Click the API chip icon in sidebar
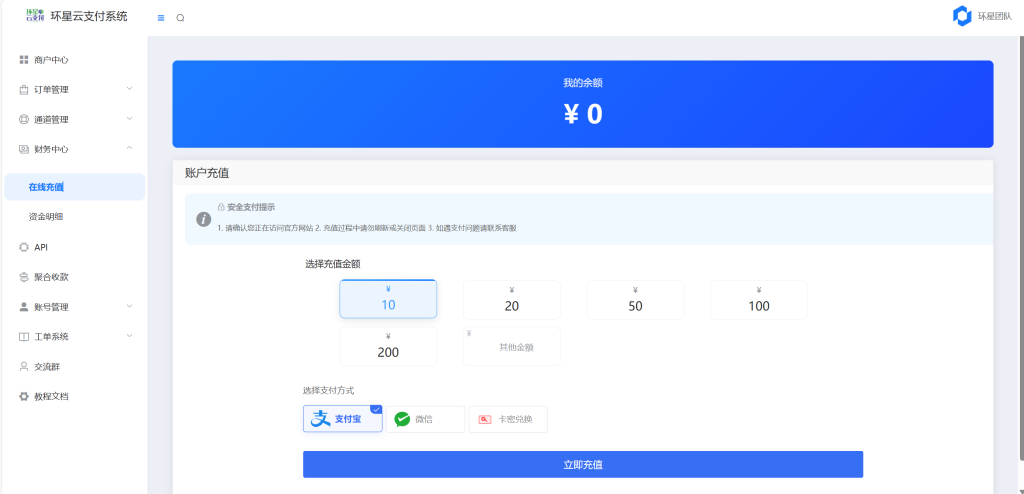Image resolution: width=1024 pixels, height=494 pixels. pos(24,247)
